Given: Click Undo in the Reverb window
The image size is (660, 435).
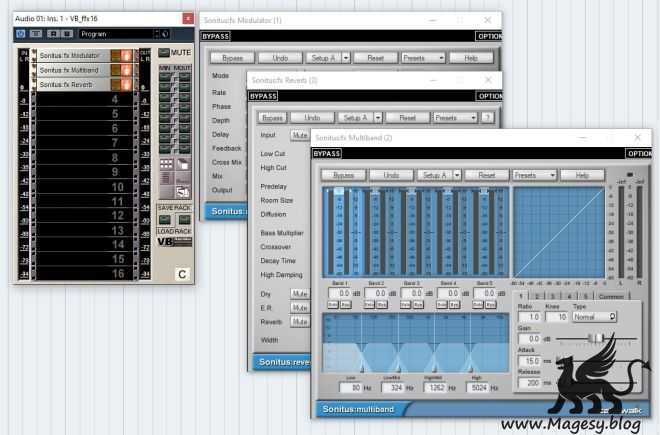Looking at the screenshot, I should tap(312, 118).
